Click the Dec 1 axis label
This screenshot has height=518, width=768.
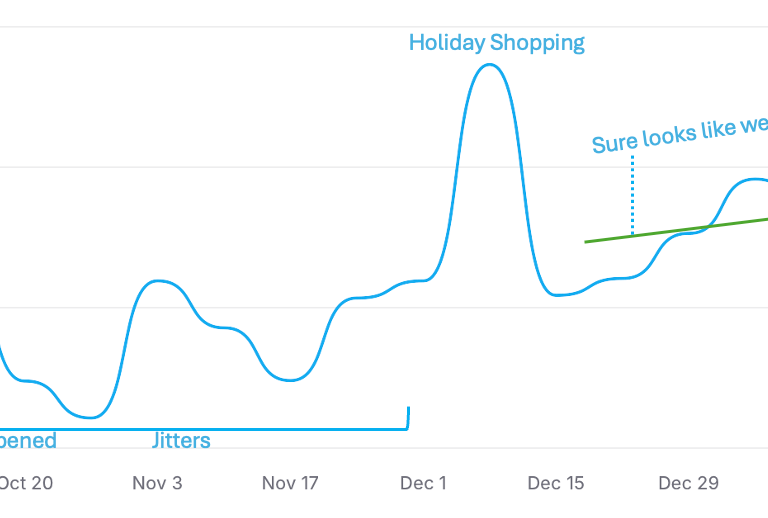click(x=423, y=483)
